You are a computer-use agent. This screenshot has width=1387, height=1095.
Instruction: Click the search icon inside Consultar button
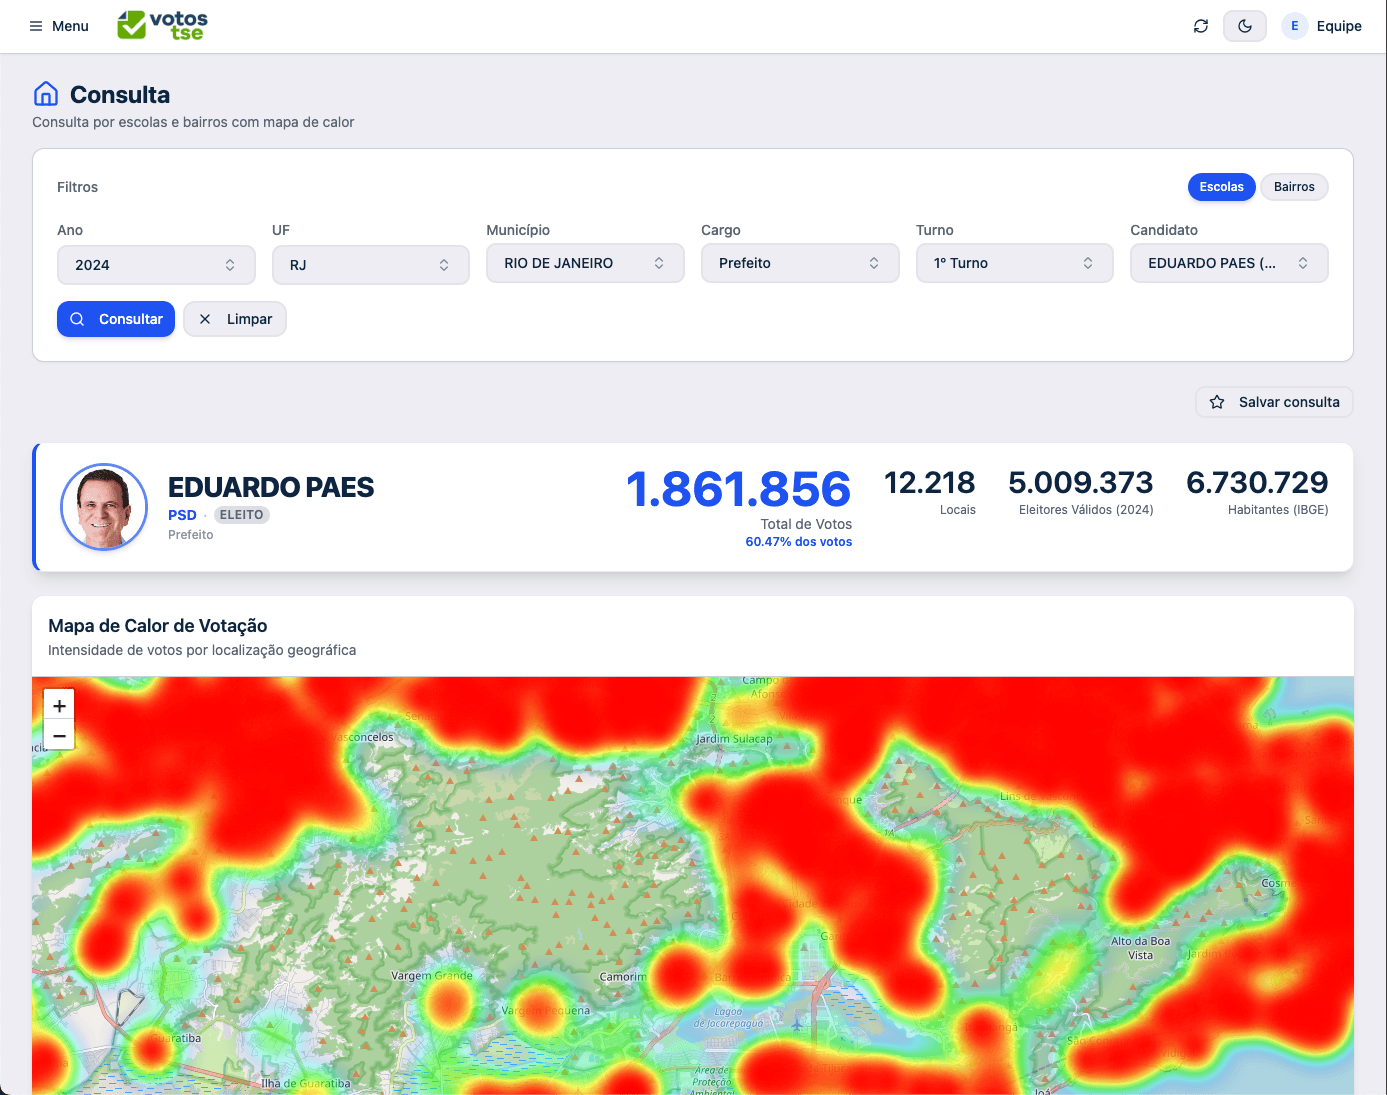click(78, 319)
